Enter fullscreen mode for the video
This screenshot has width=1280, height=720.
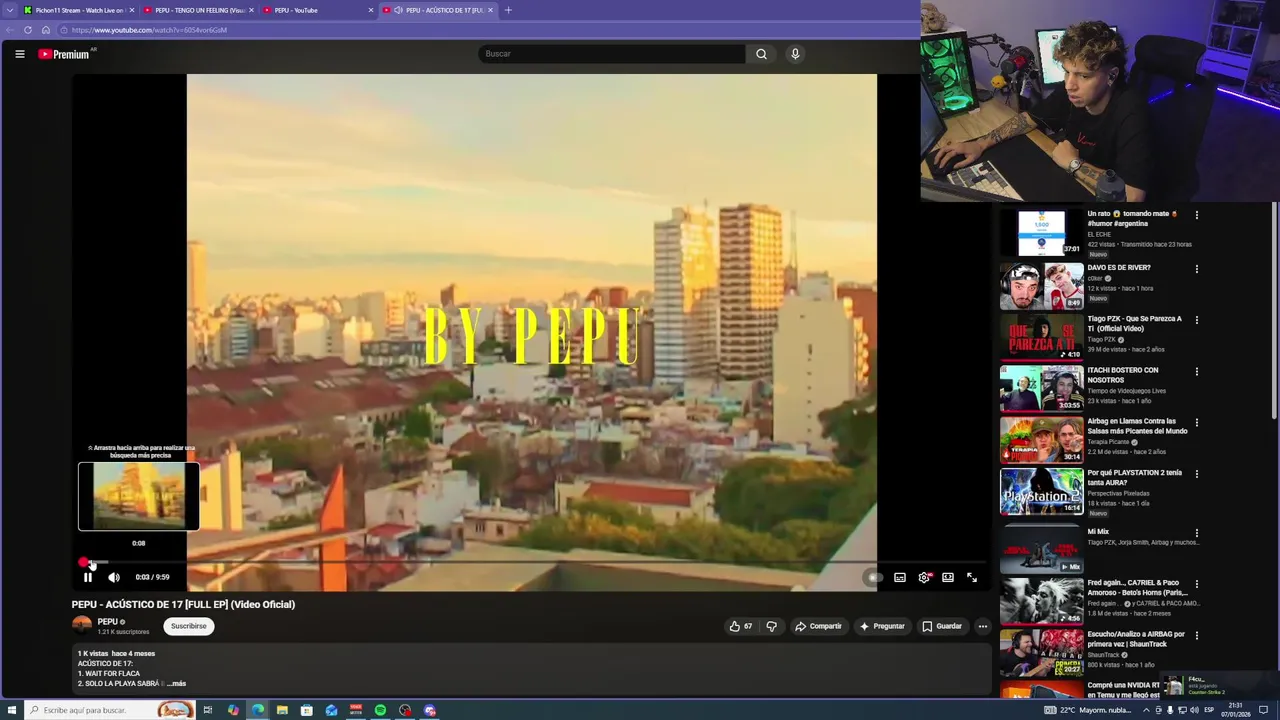[972, 577]
